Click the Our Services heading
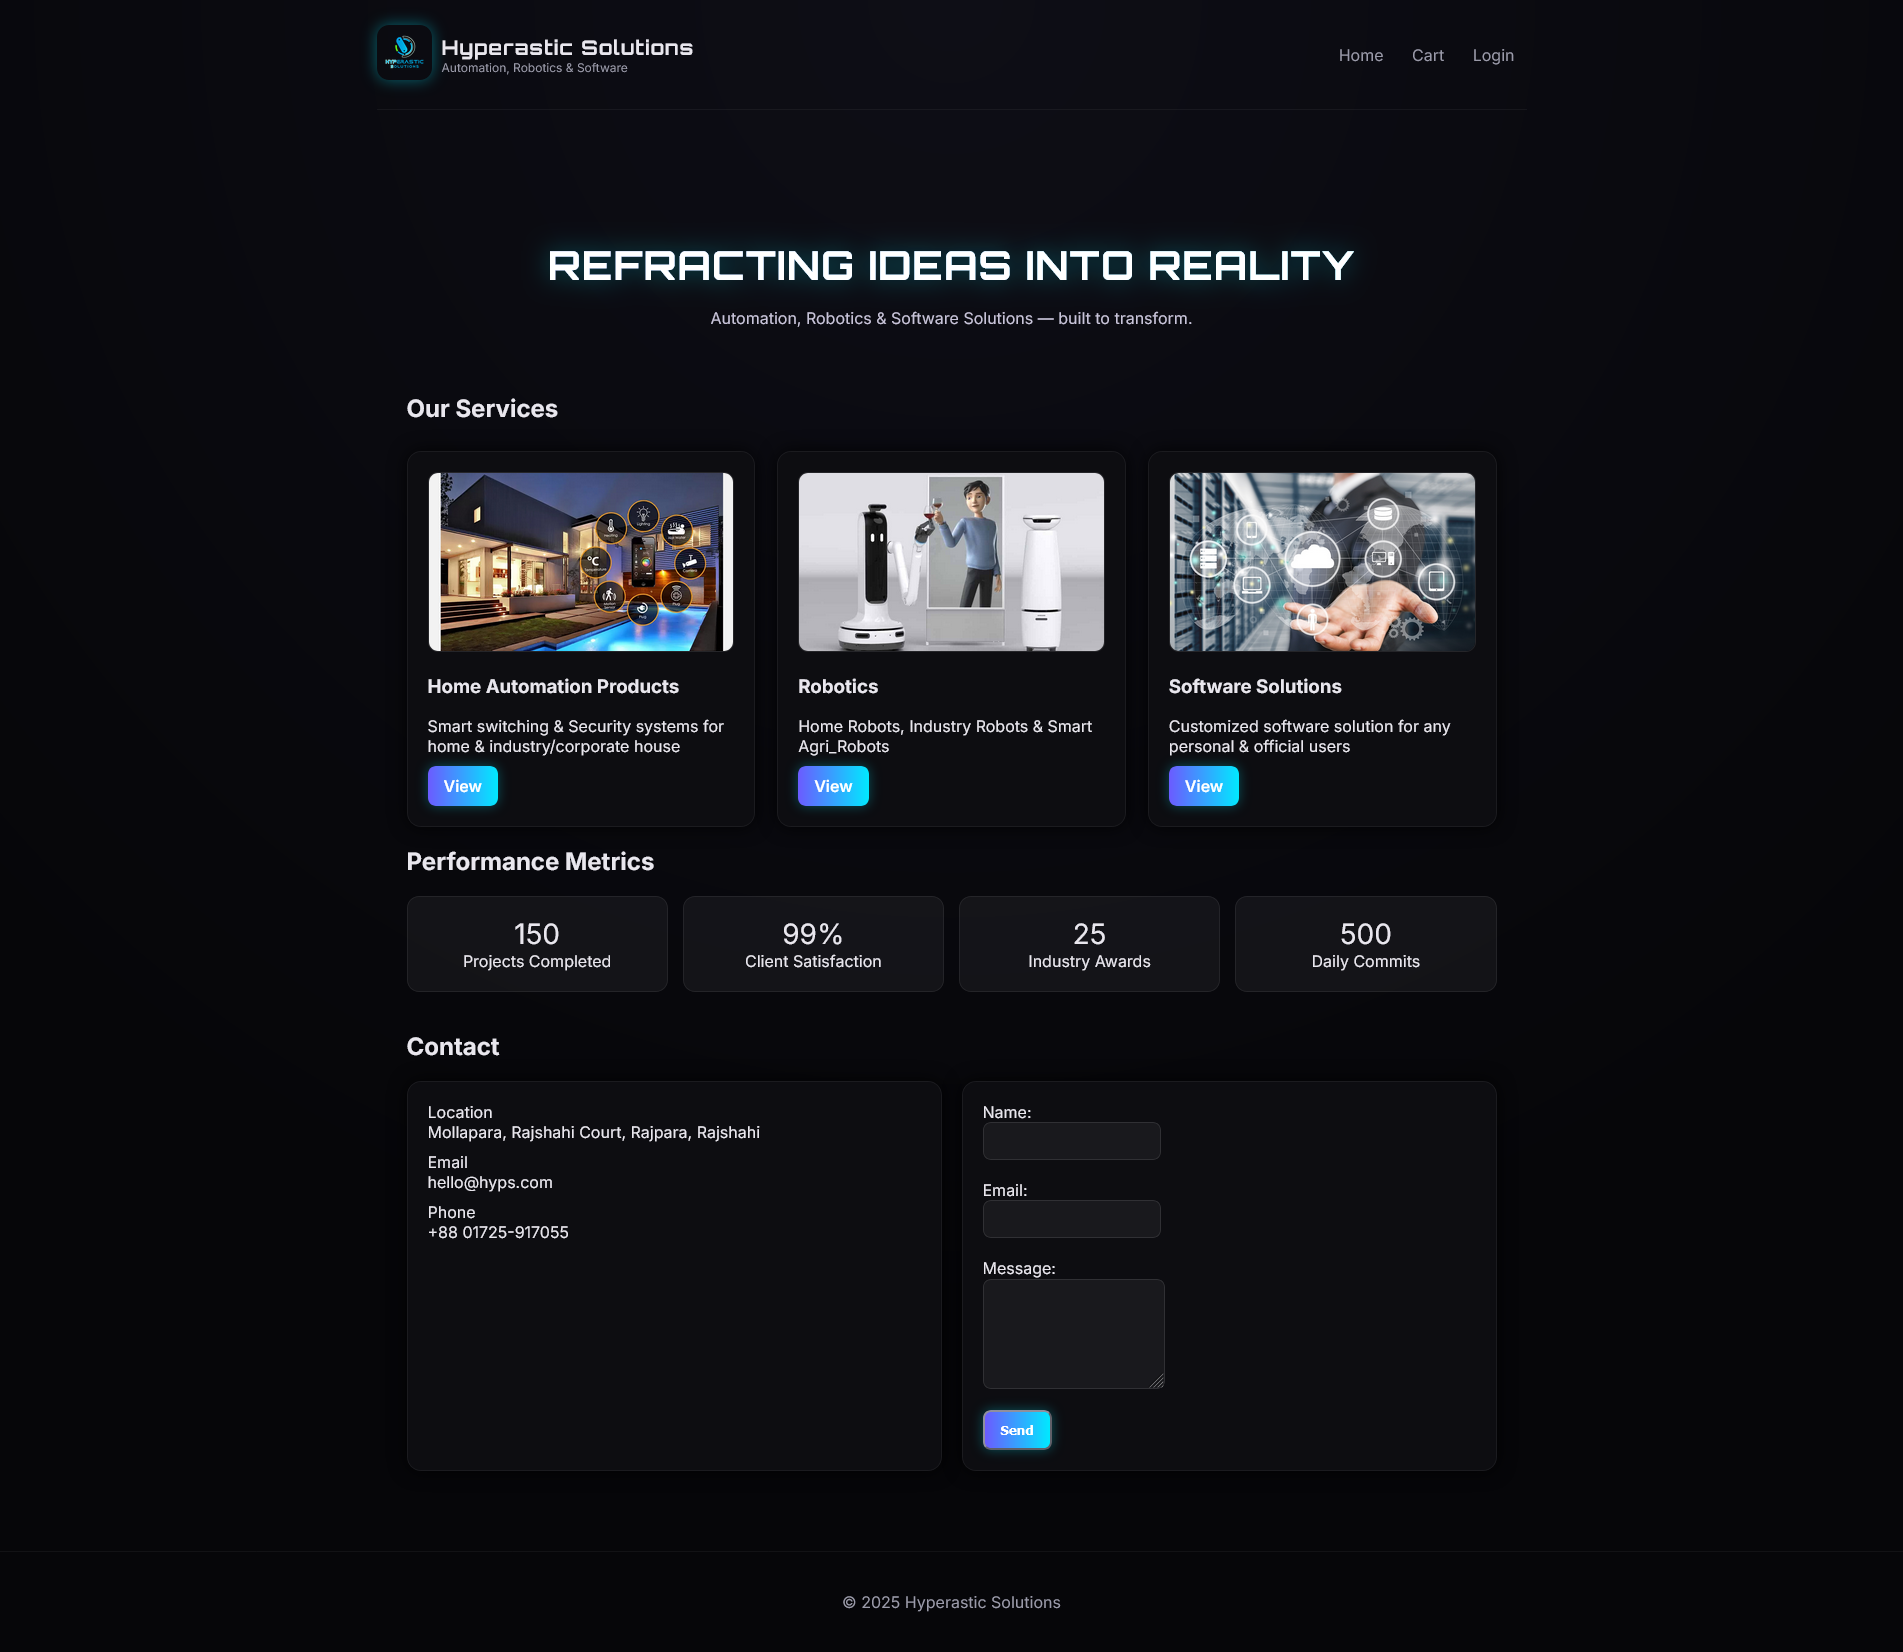This screenshot has height=1652, width=1903. (x=482, y=408)
